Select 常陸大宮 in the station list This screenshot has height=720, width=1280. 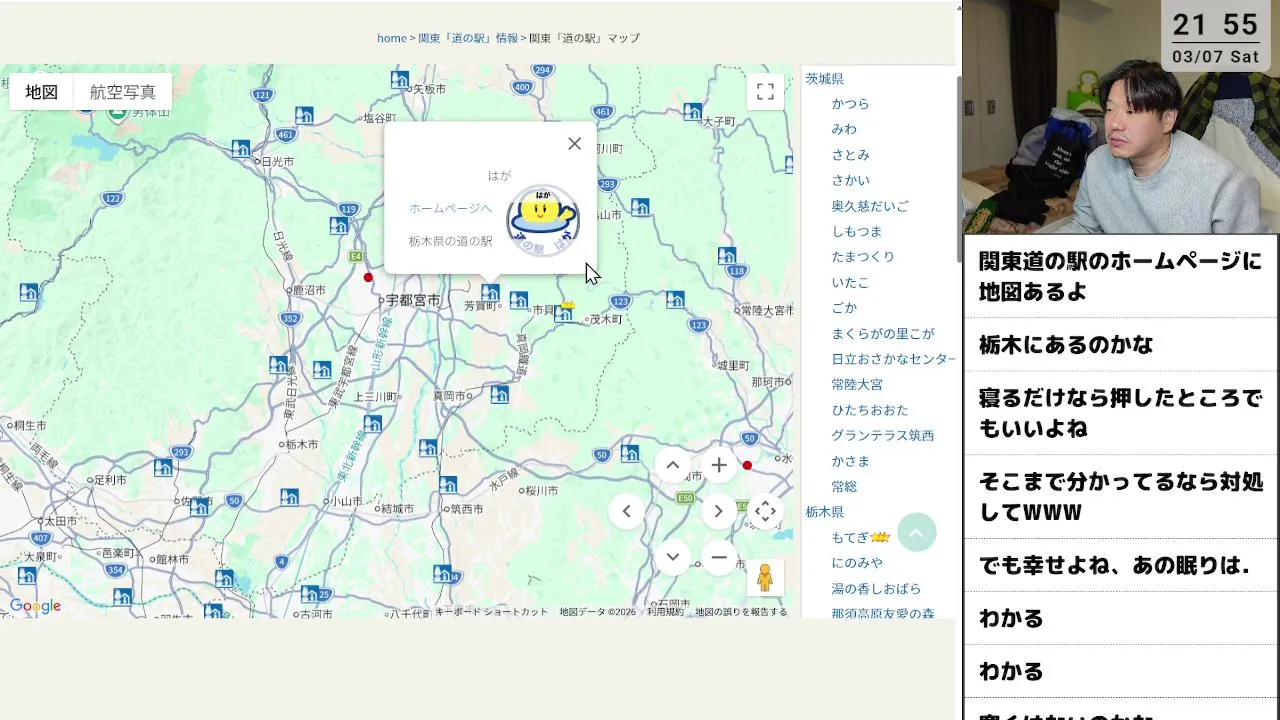click(x=858, y=384)
